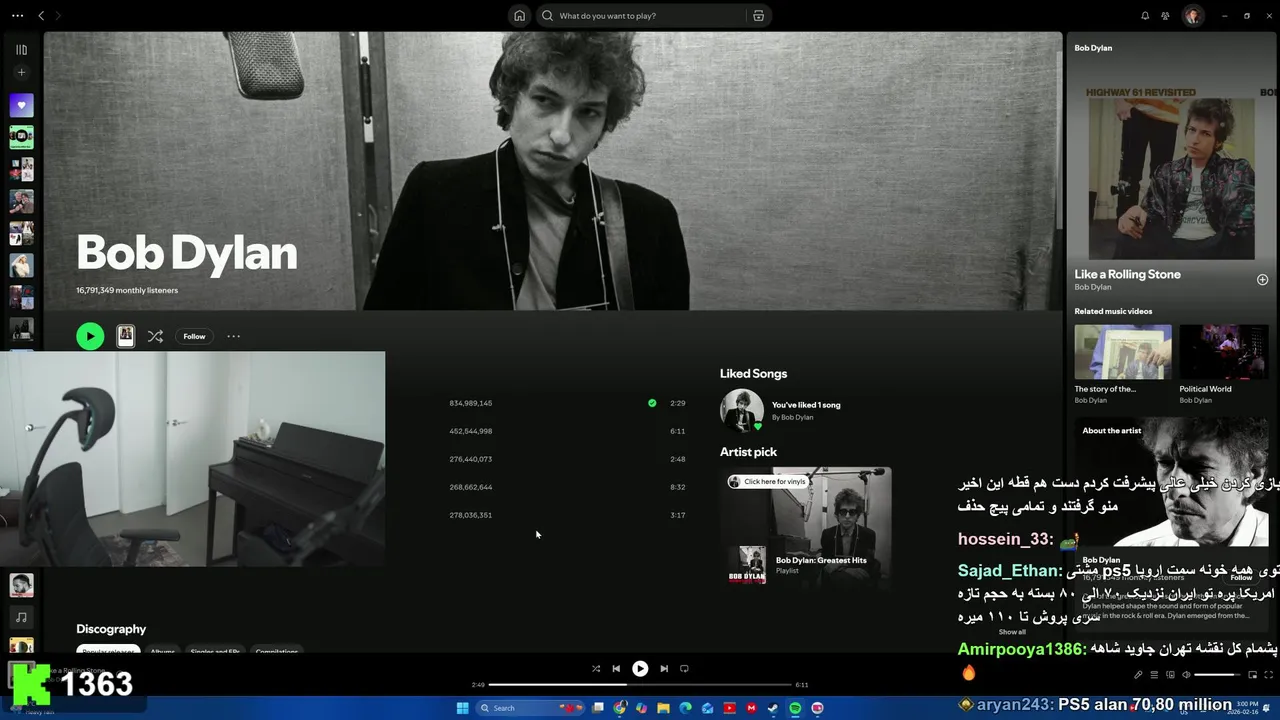Open Bob Dylan: Greatest Hits playlist
The width and height of the screenshot is (1280, 720).
coord(821,561)
